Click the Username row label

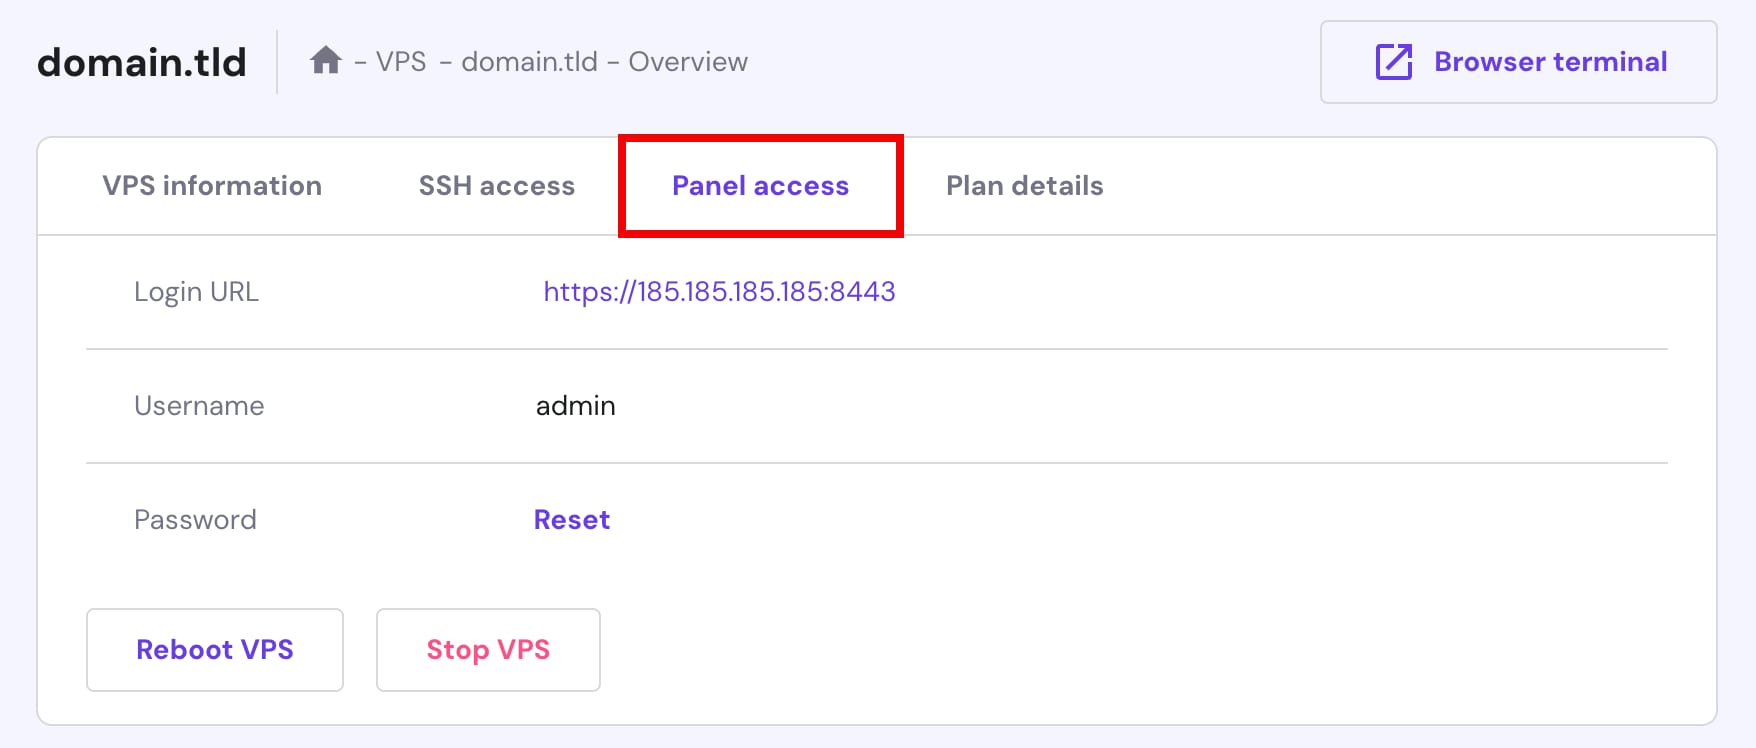point(199,405)
